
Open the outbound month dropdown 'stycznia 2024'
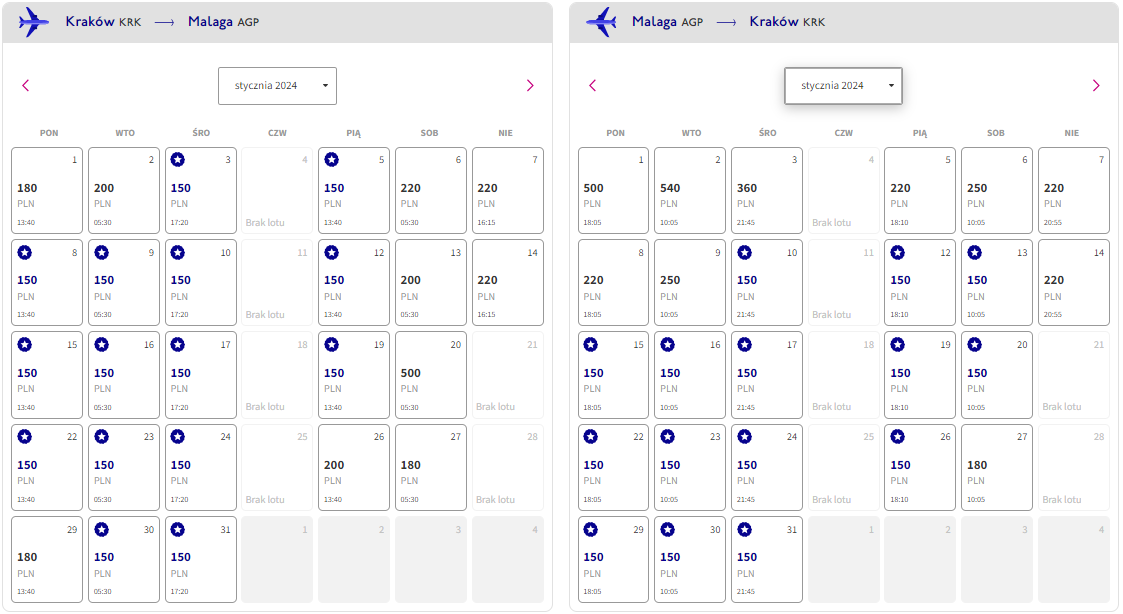point(277,86)
